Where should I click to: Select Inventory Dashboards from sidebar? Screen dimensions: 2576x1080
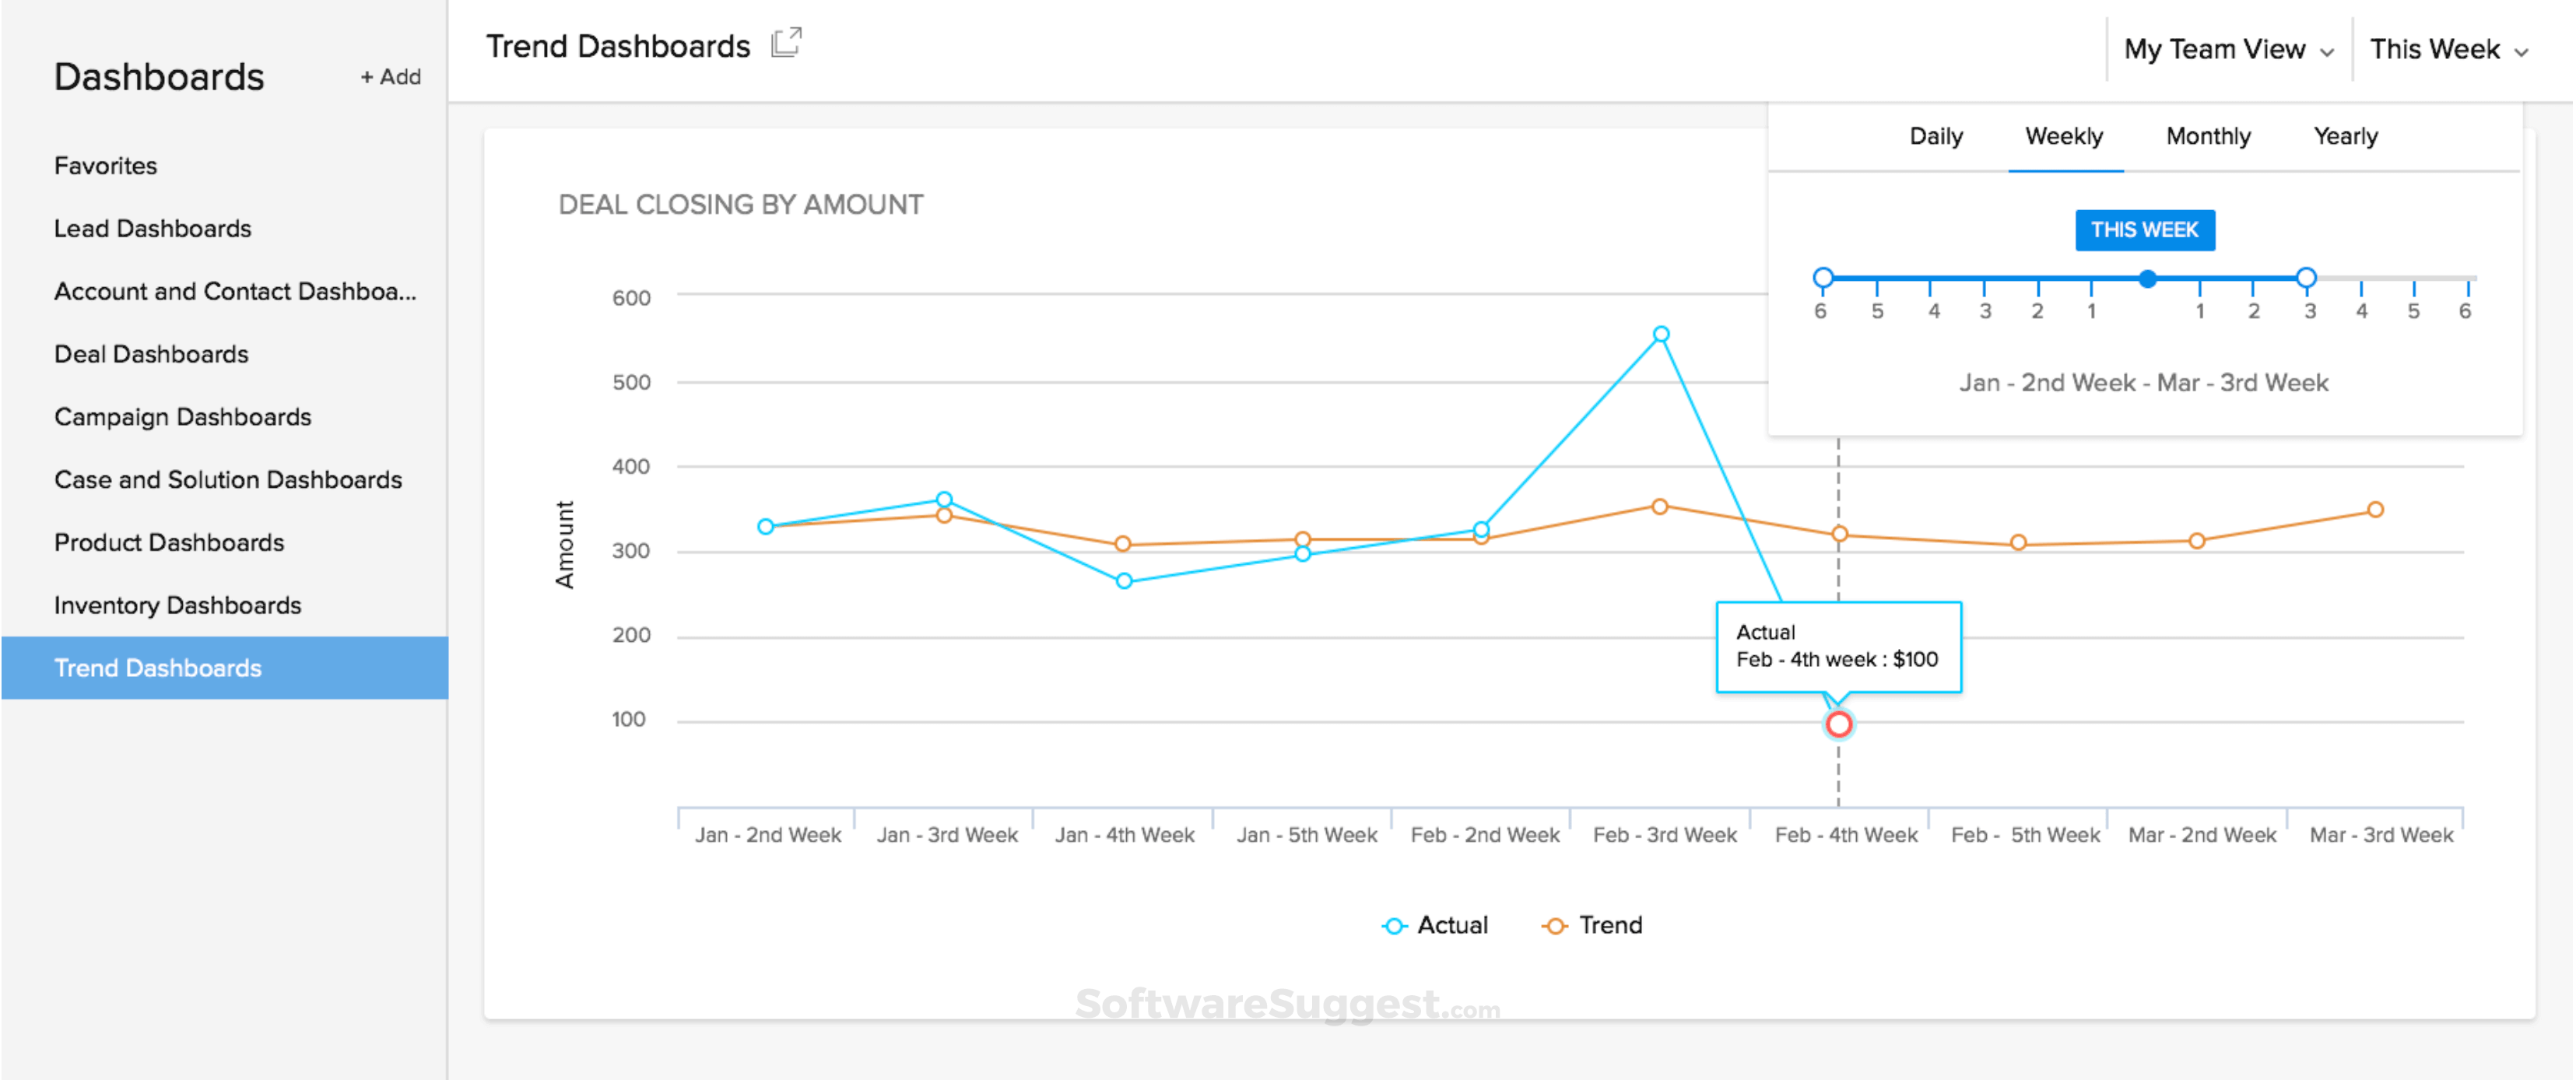pos(177,605)
